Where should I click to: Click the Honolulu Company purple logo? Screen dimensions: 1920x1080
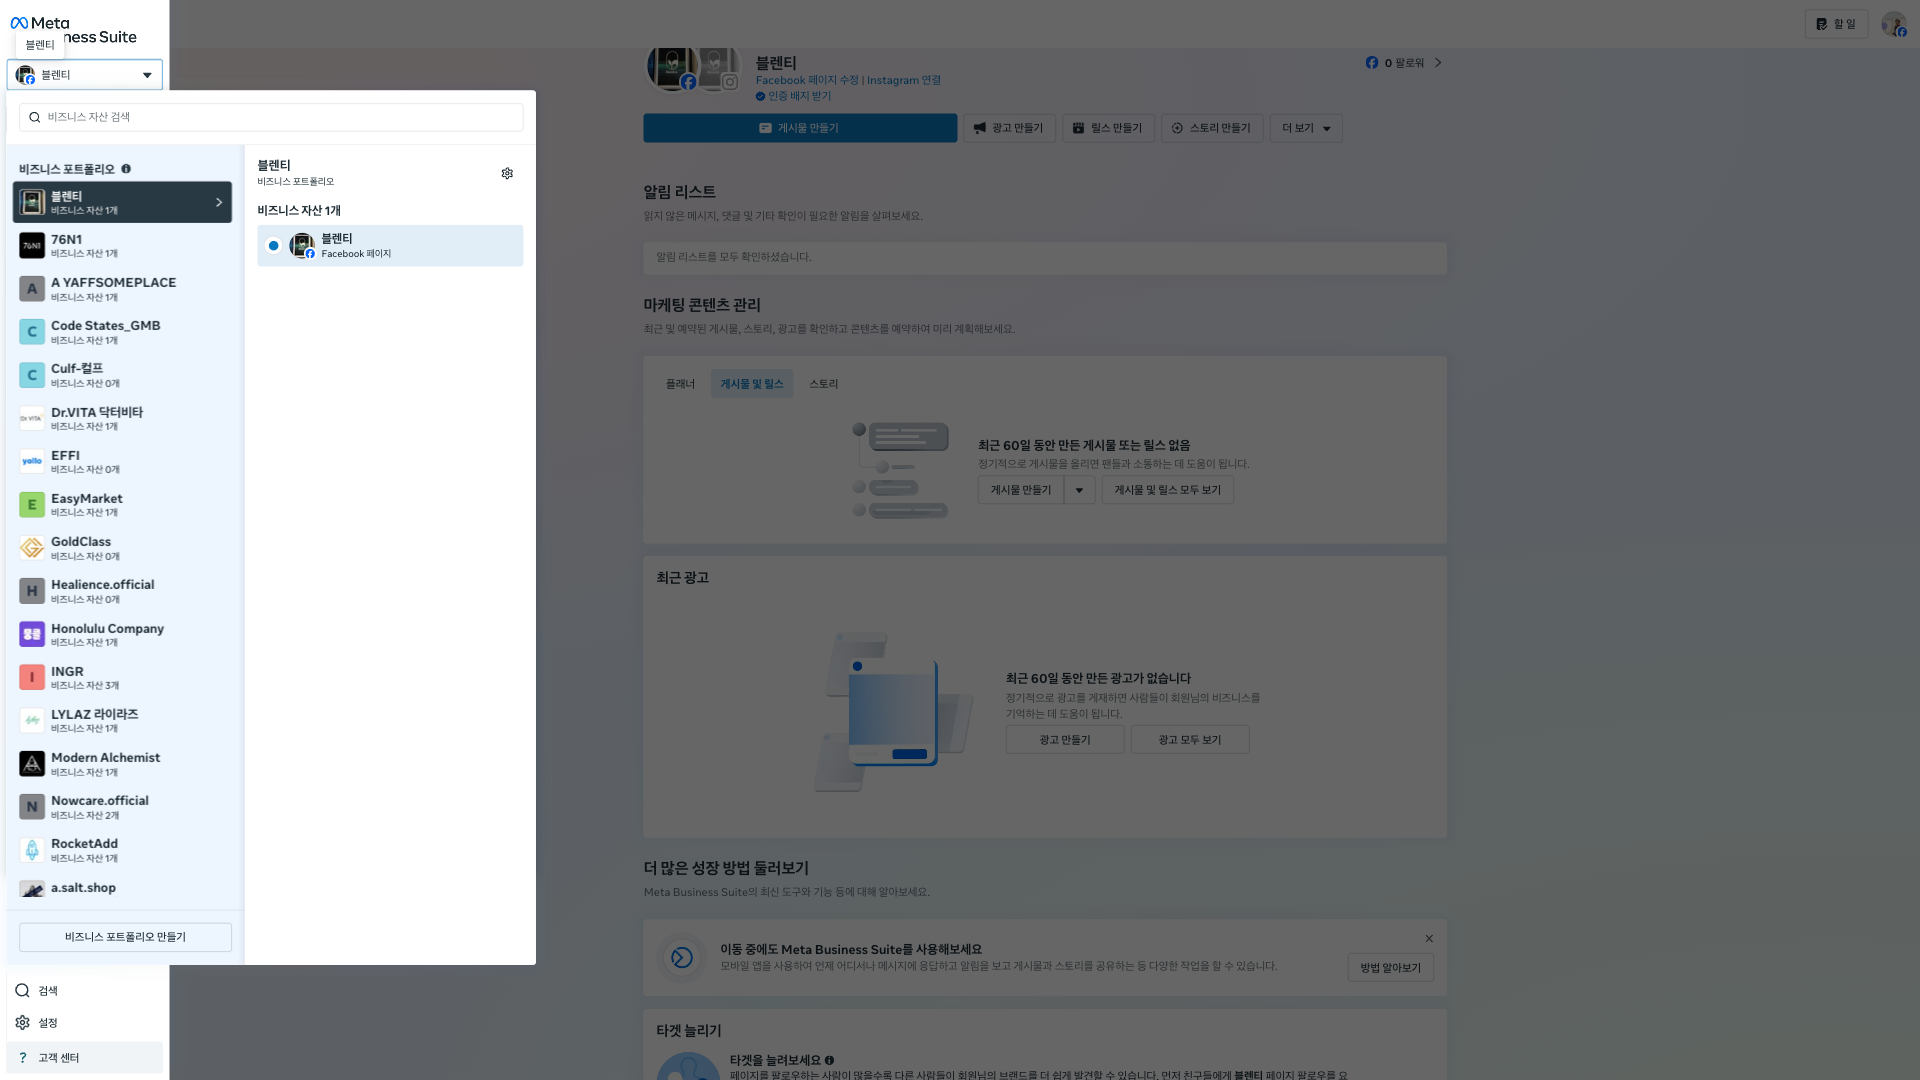point(32,634)
